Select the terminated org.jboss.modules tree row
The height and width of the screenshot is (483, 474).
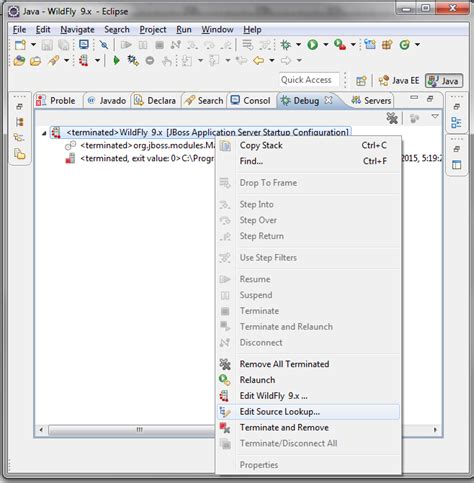click(140, 146)
